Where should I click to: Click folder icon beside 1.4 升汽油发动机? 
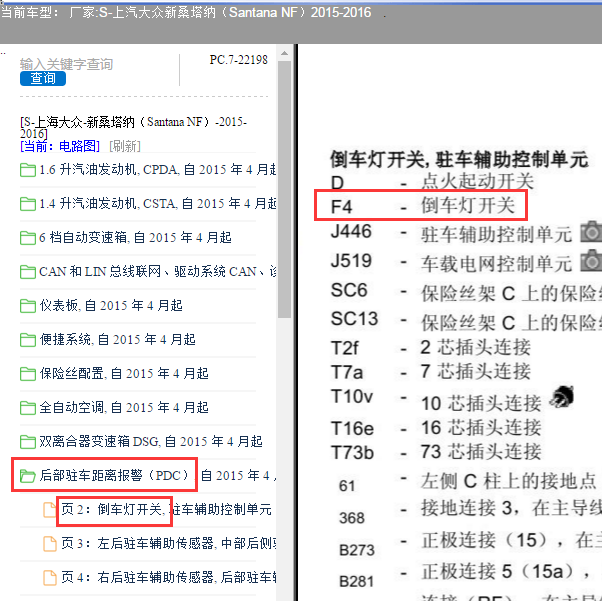pyautogui.click(x=28, y=204)
